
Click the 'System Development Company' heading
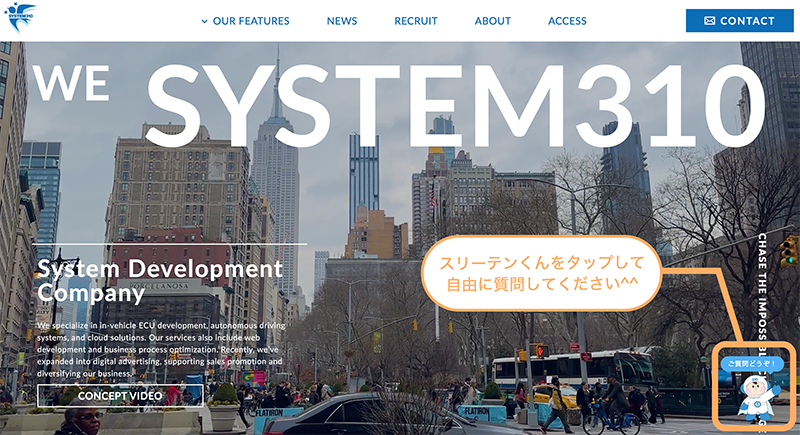159,280
